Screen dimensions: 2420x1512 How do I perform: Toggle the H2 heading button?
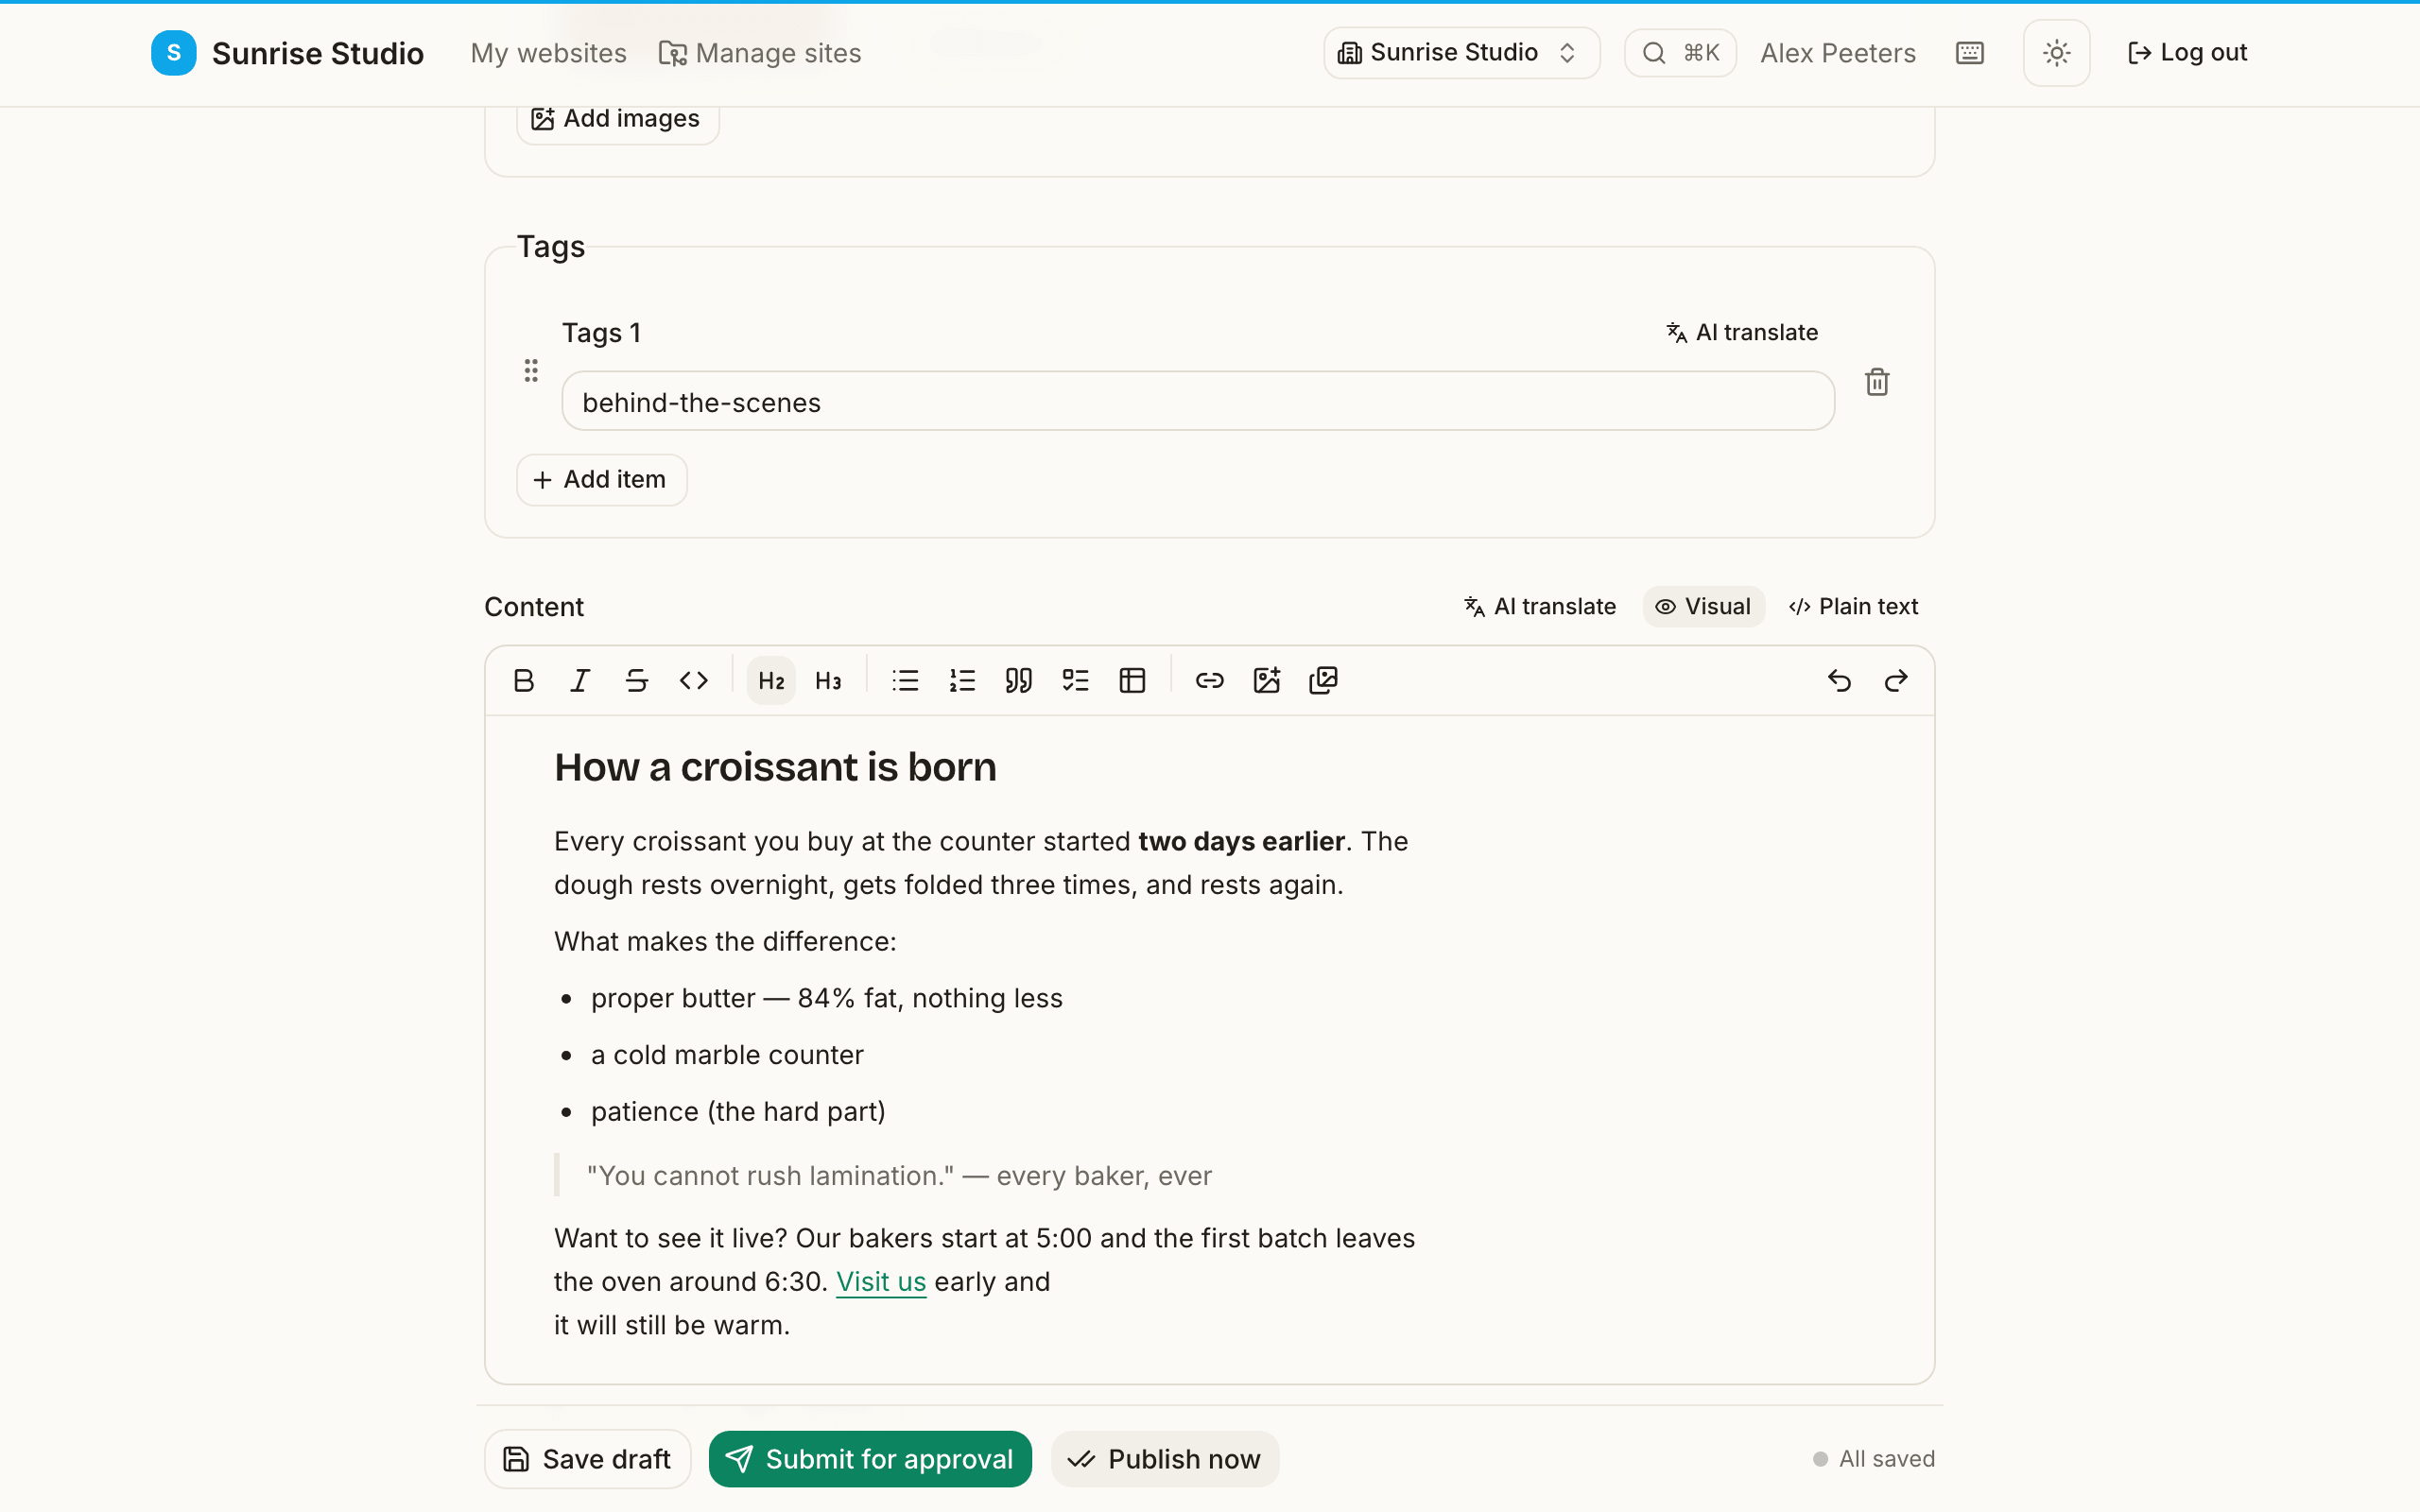[771, 681]
